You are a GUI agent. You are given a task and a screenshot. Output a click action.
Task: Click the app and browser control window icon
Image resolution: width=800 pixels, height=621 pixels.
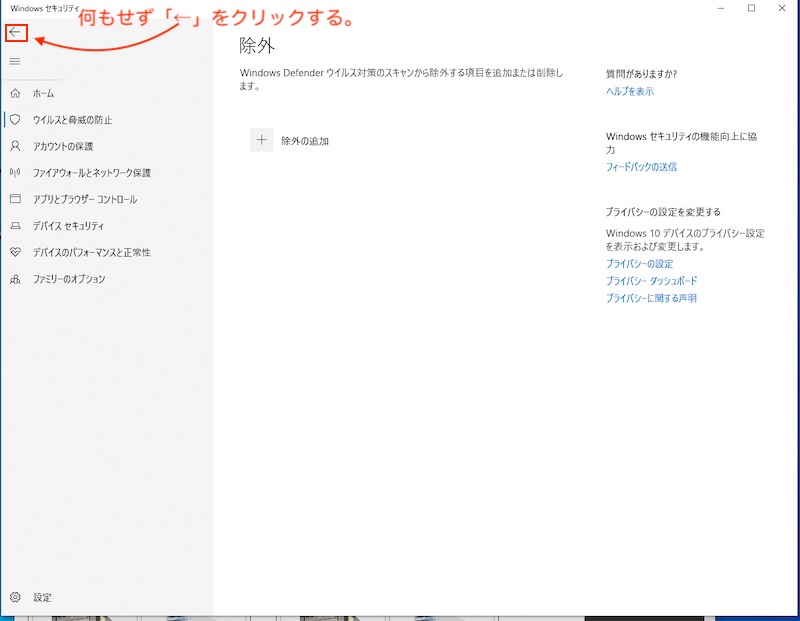click(15, 199)
